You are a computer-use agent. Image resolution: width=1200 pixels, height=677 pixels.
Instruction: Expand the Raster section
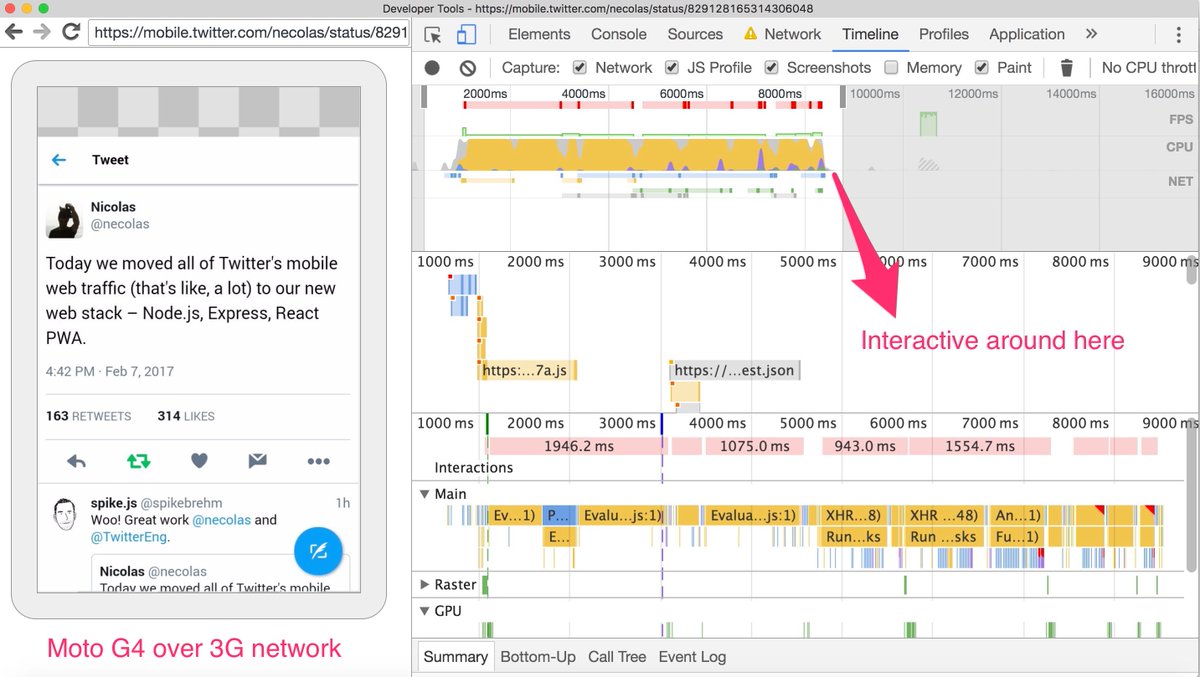(x=424, y=585)
